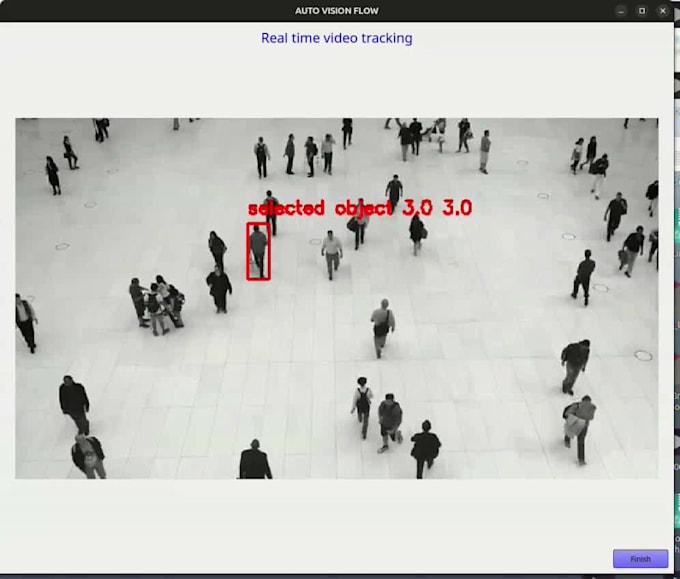Maximize the AUTO VISION FLOW window

pyautogui.click(x=642, y=11)
